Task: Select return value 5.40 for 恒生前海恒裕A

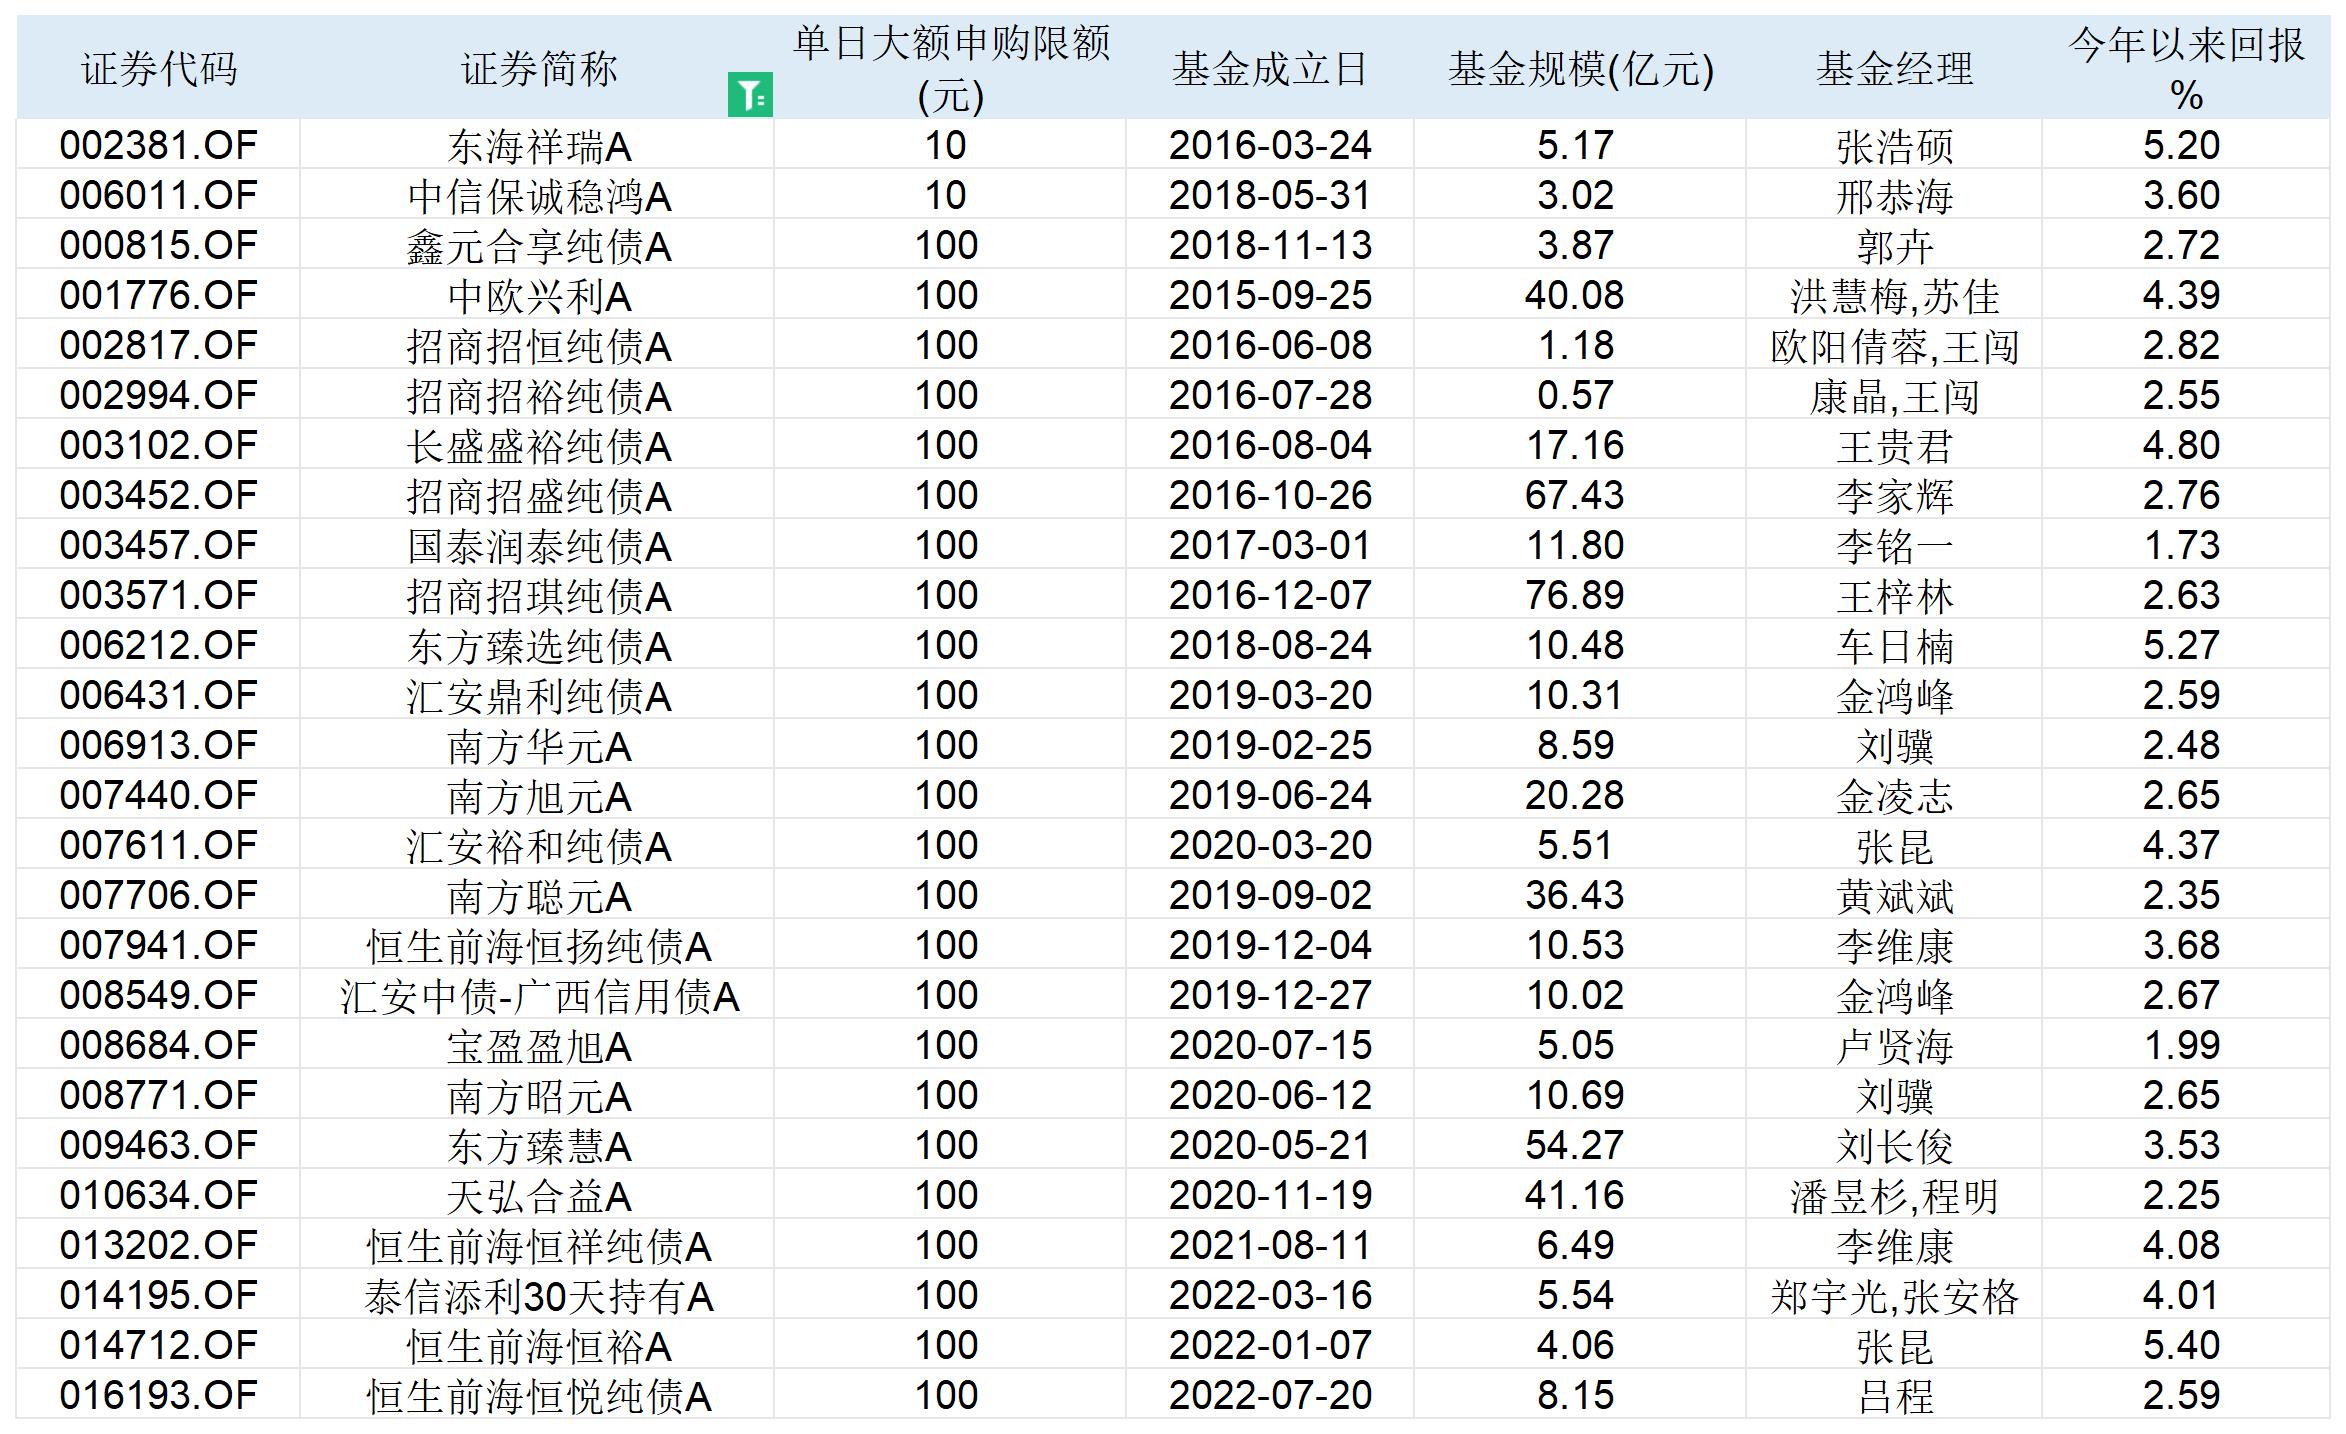Action: point(2180,1346)
